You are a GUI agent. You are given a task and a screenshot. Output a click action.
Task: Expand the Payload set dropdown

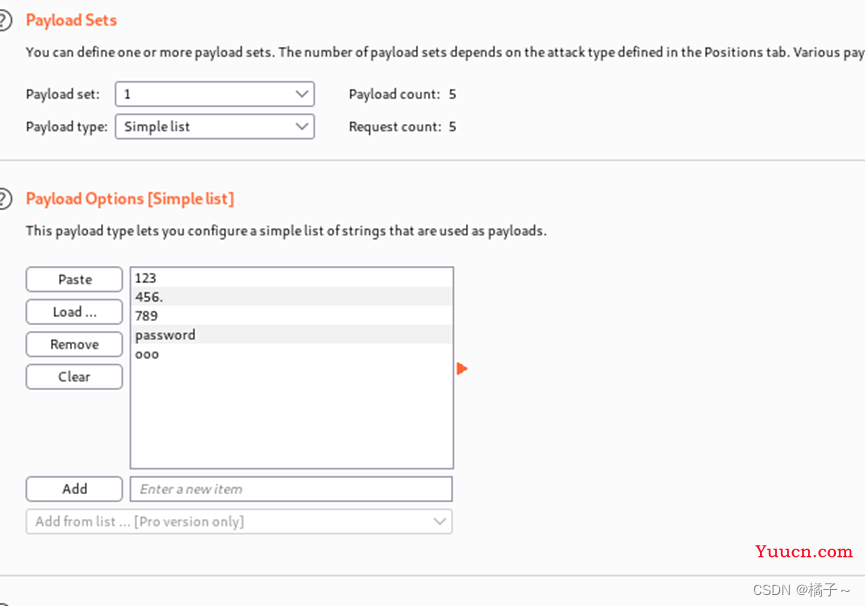[215, 94]
